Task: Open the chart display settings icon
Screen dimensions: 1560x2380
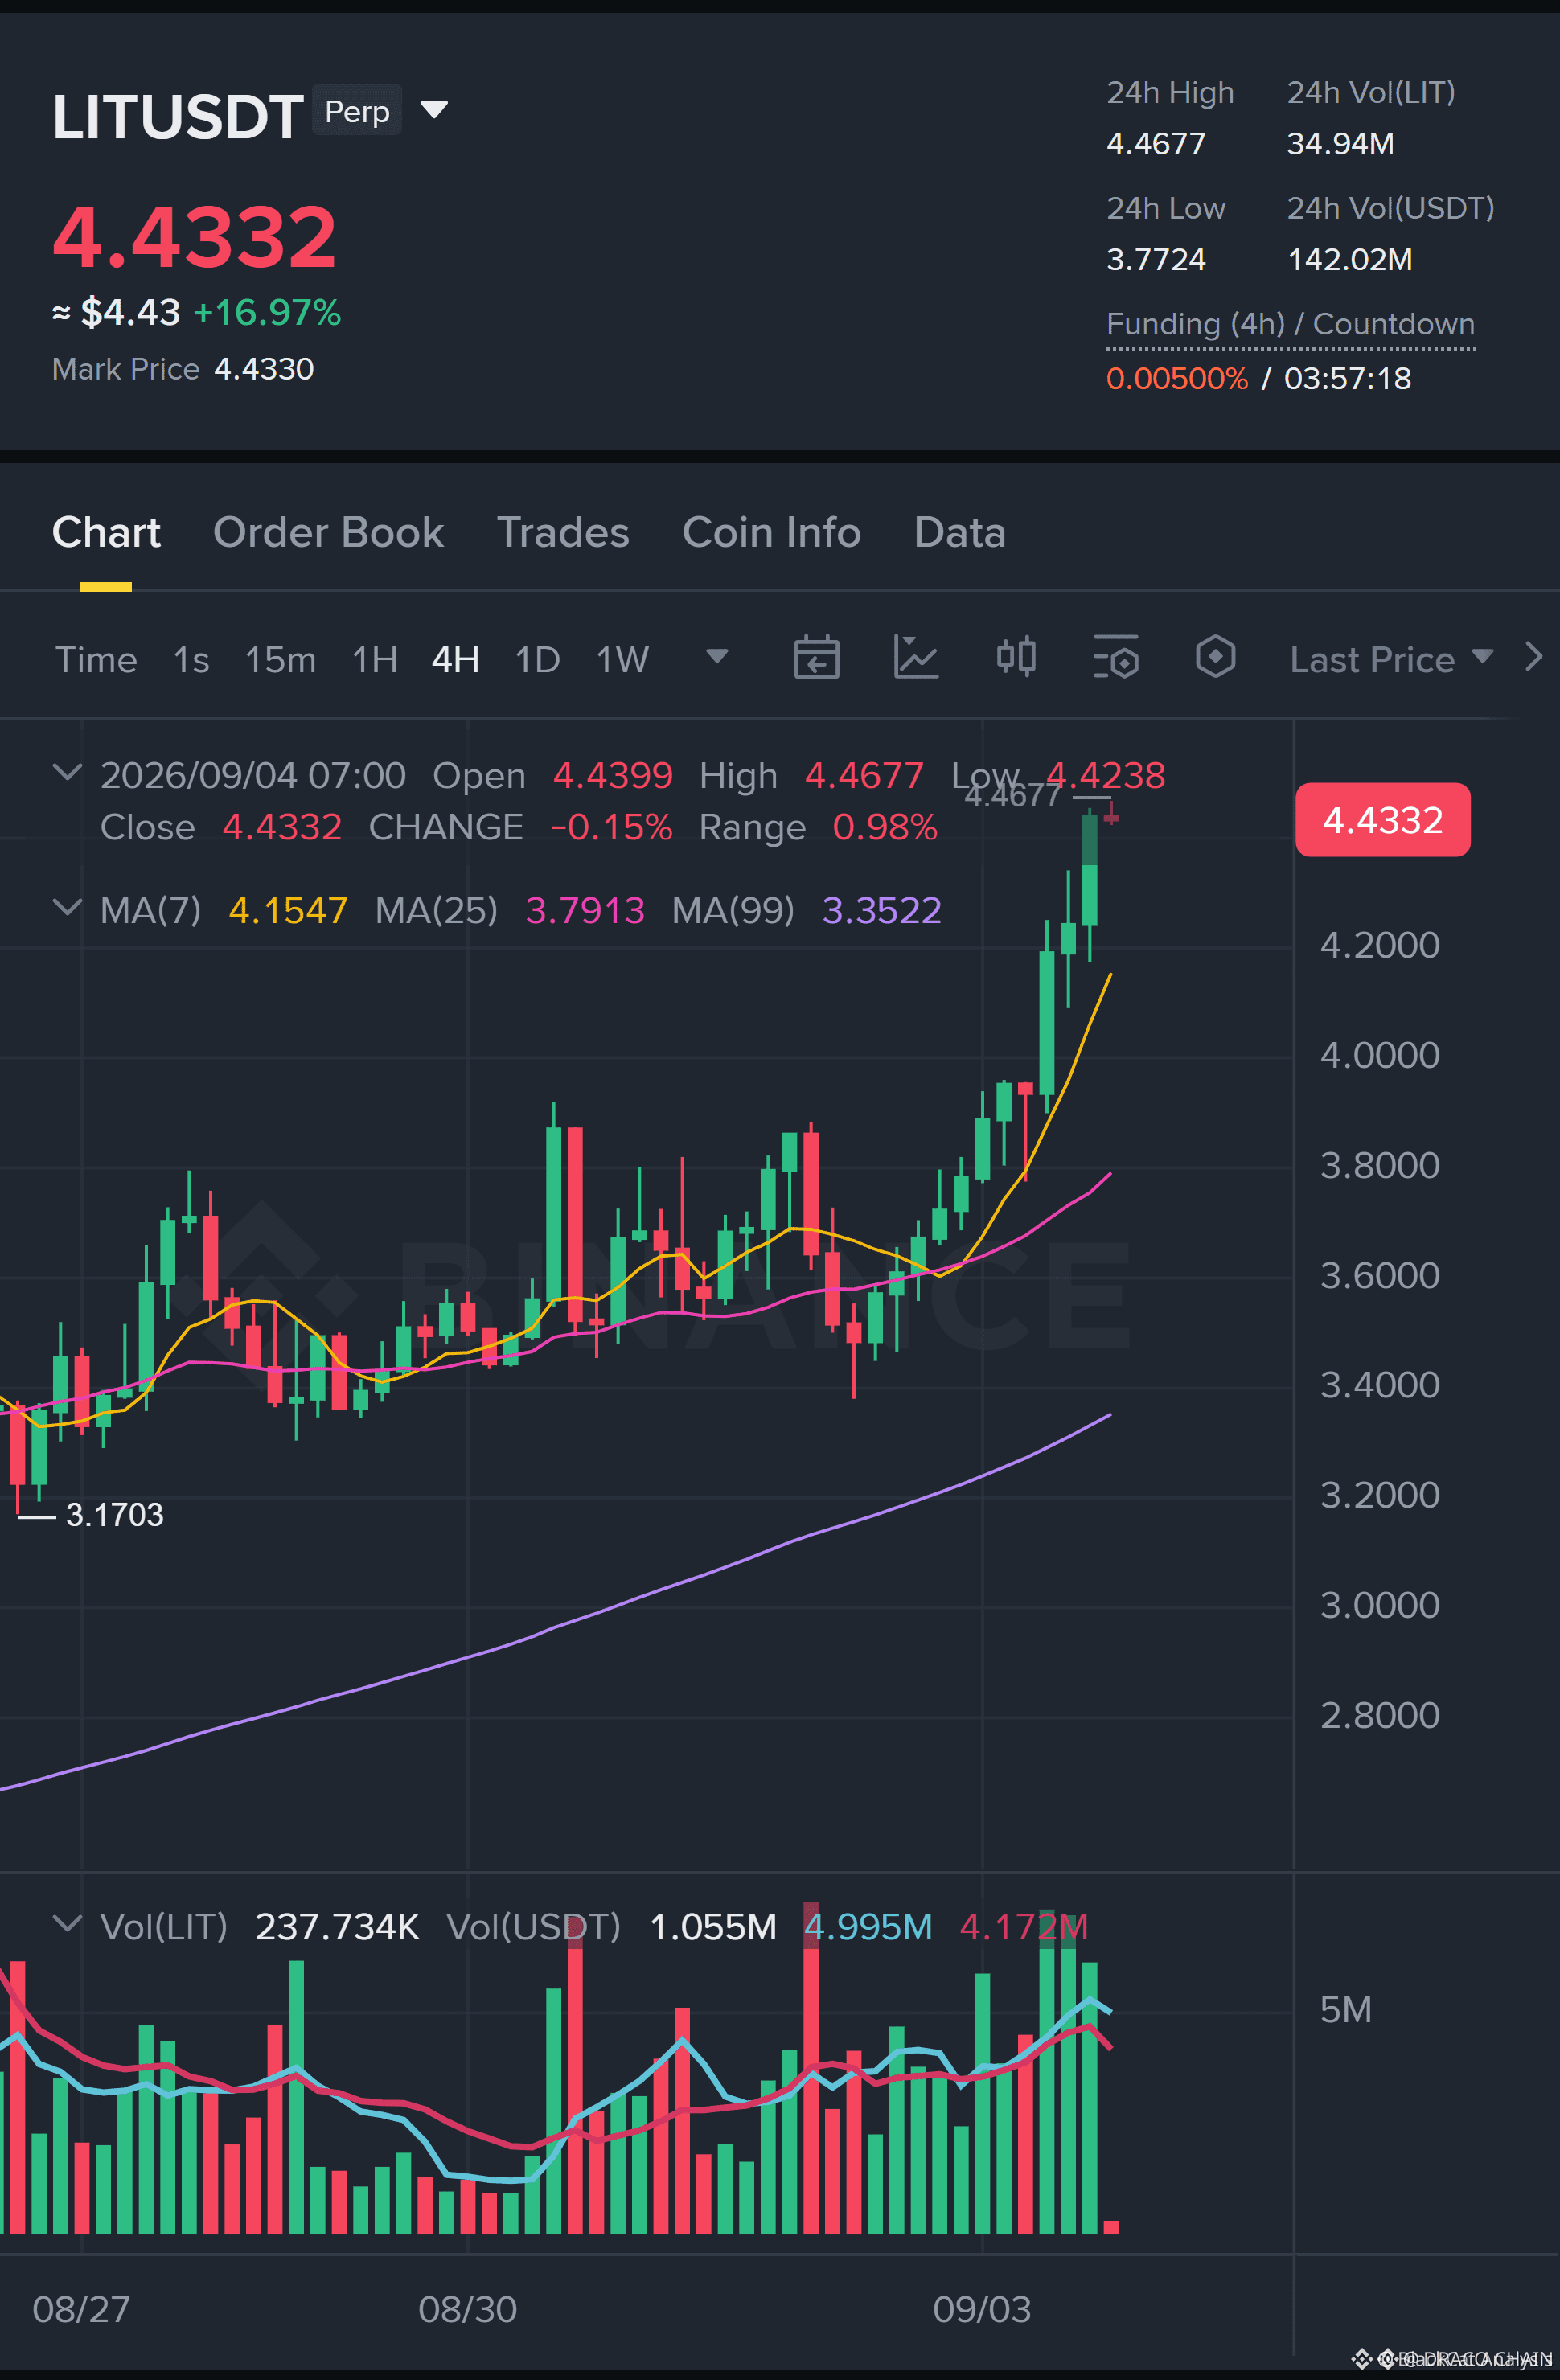Action: [x=1116, y=657]
